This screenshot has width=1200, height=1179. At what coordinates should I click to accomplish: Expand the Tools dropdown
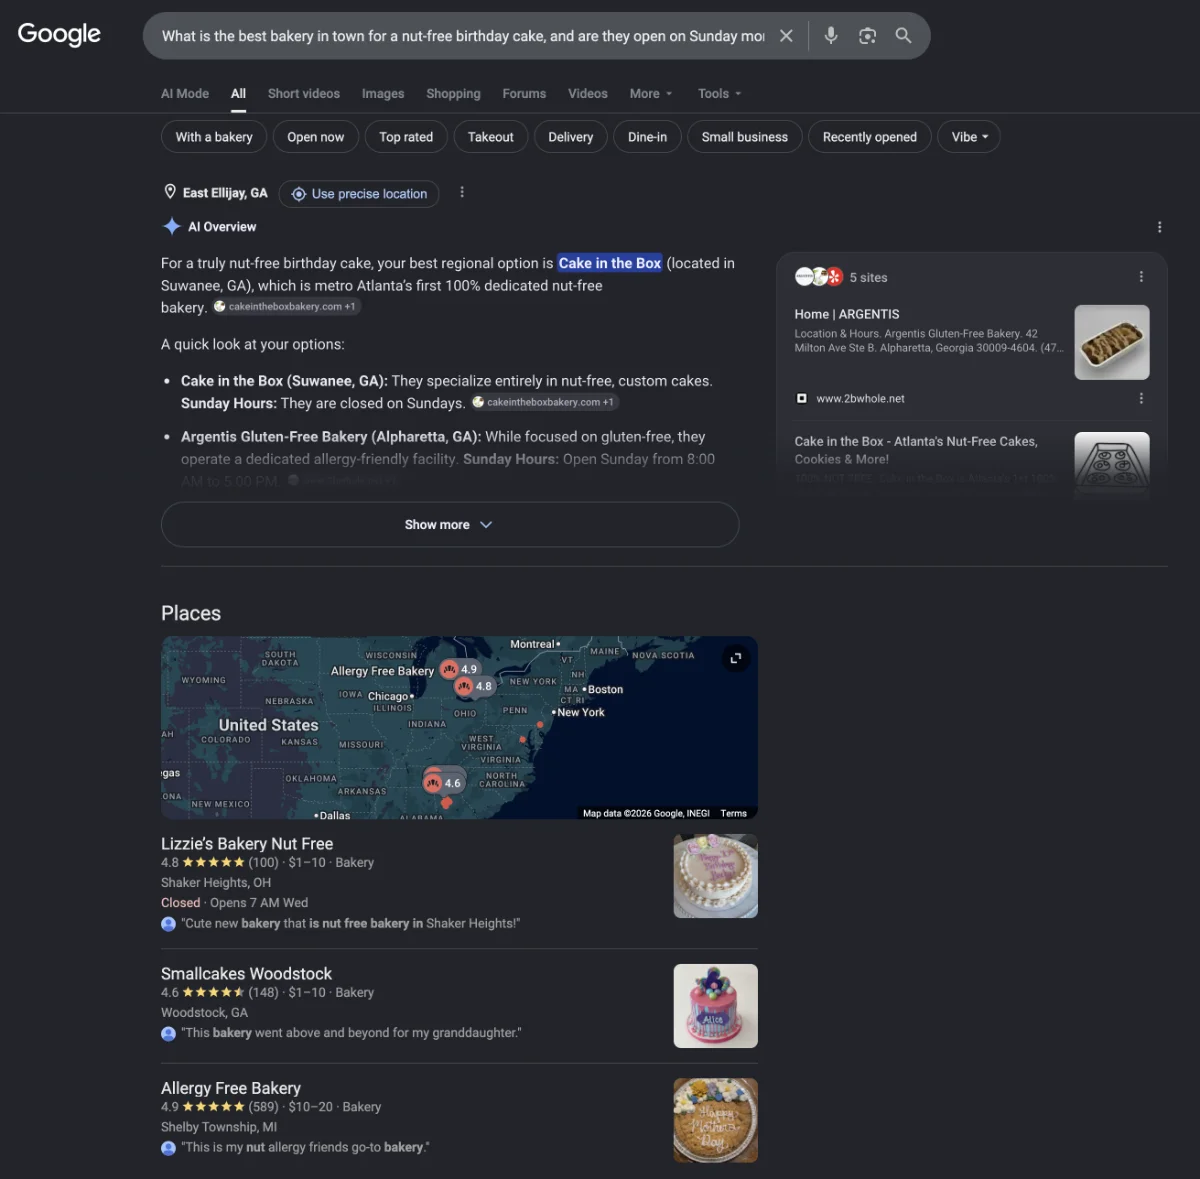coord(720,94)
